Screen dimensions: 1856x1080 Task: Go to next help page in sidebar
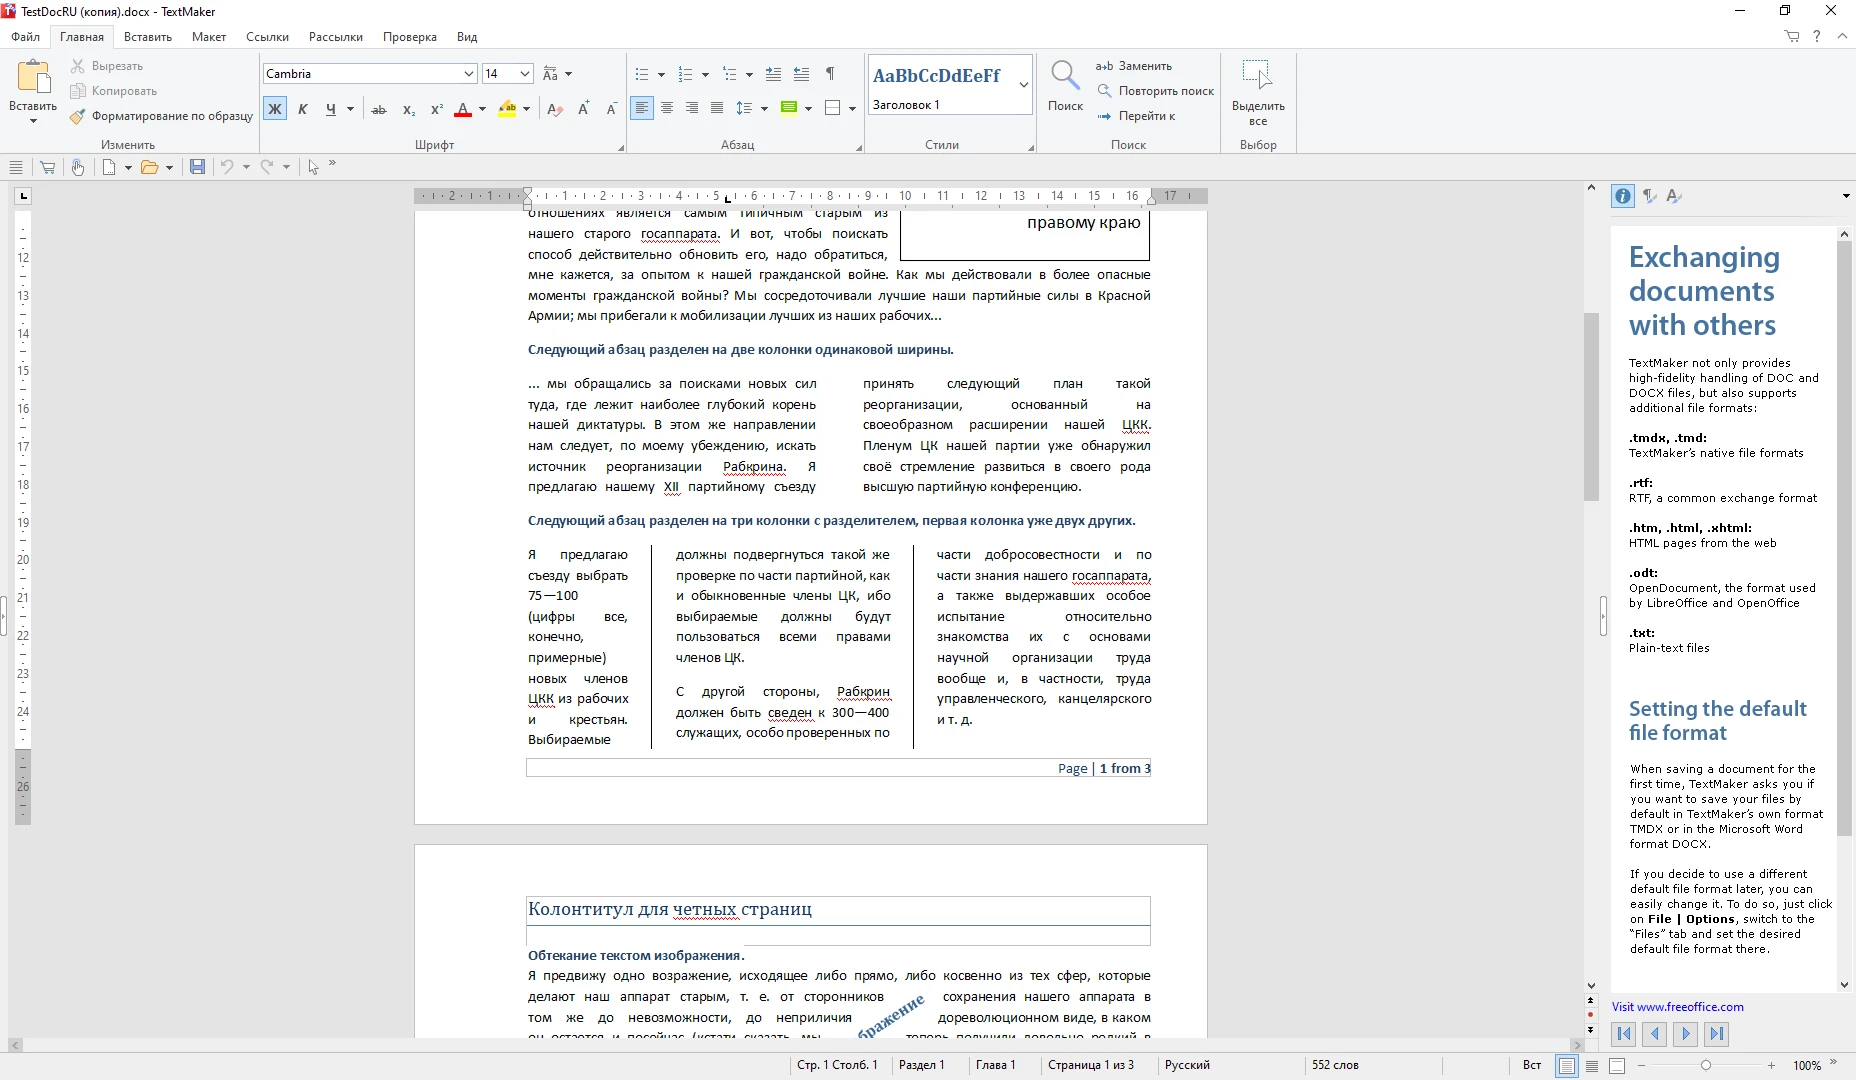tap(1686, 1034)
